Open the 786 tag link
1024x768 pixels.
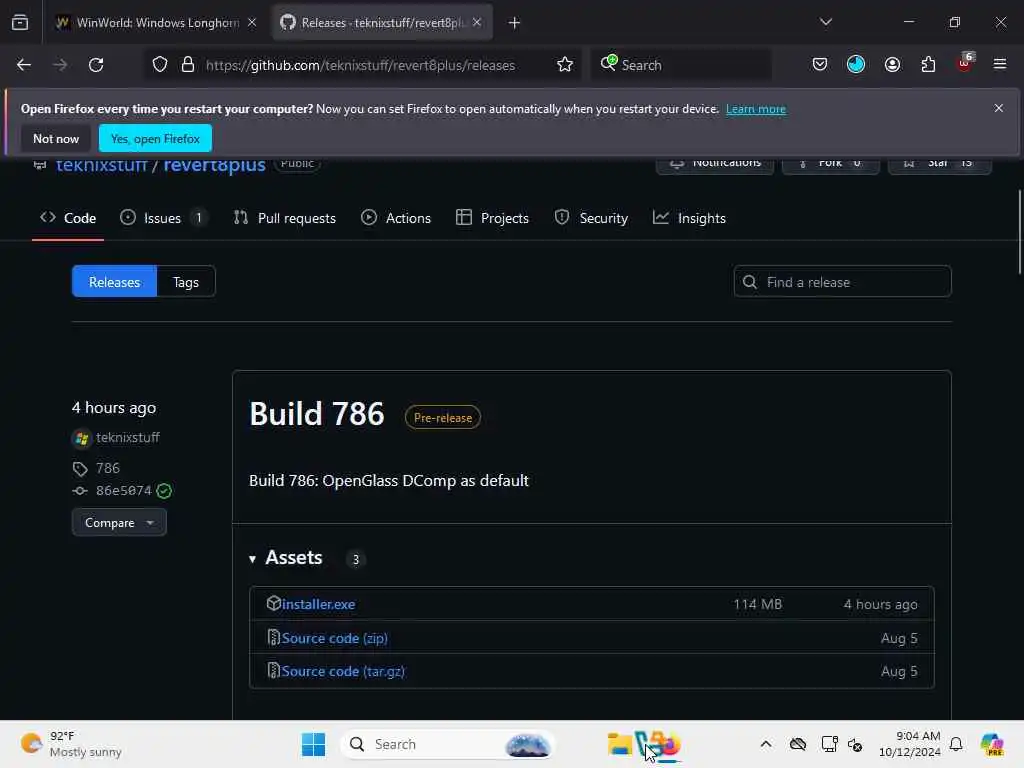107,468
